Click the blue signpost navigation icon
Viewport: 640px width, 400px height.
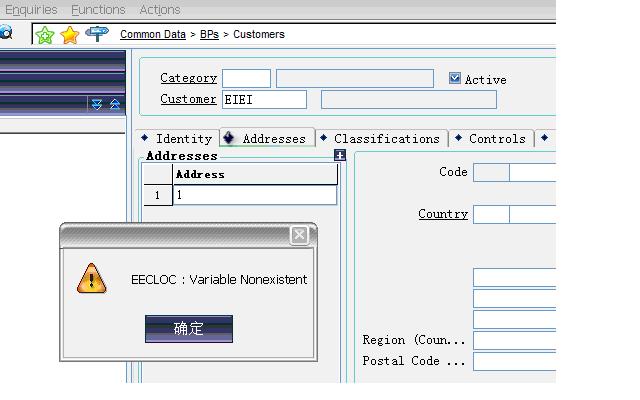(97, 34)
